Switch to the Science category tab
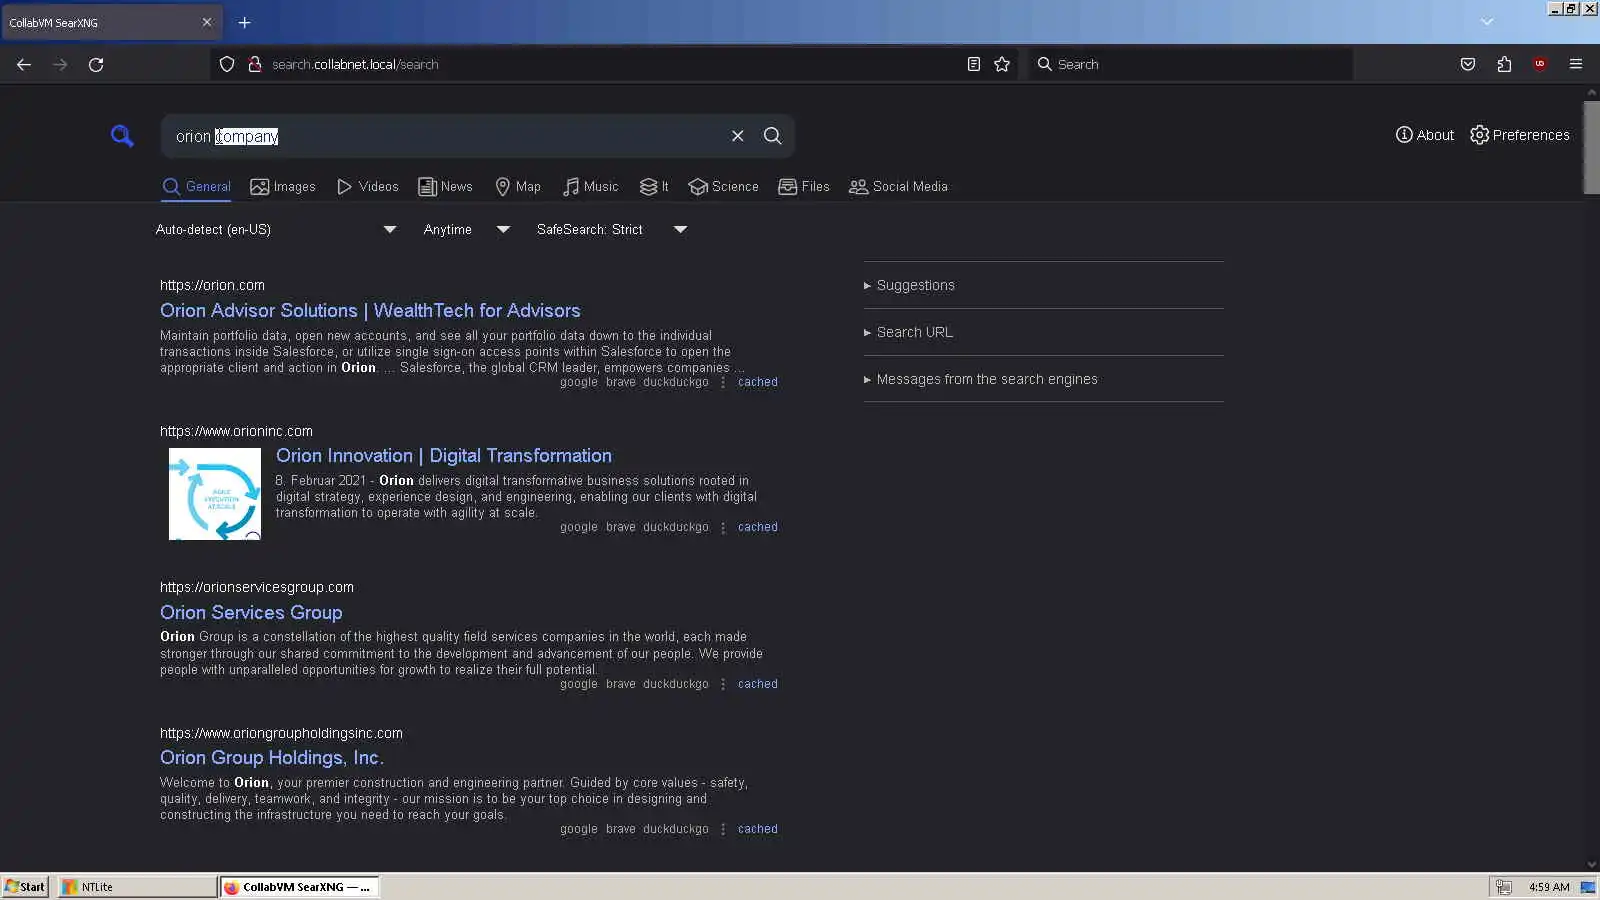The height and width of the screenshot is (900, 1600). click(723, 187)
